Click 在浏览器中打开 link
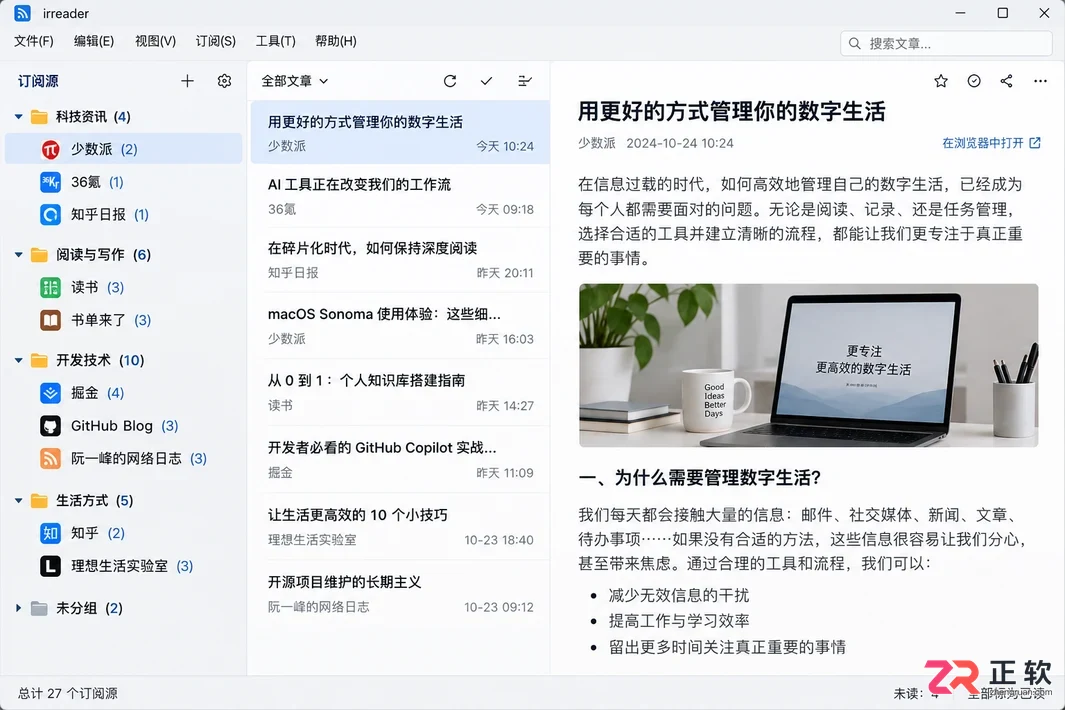 click(x=991, y=143)
